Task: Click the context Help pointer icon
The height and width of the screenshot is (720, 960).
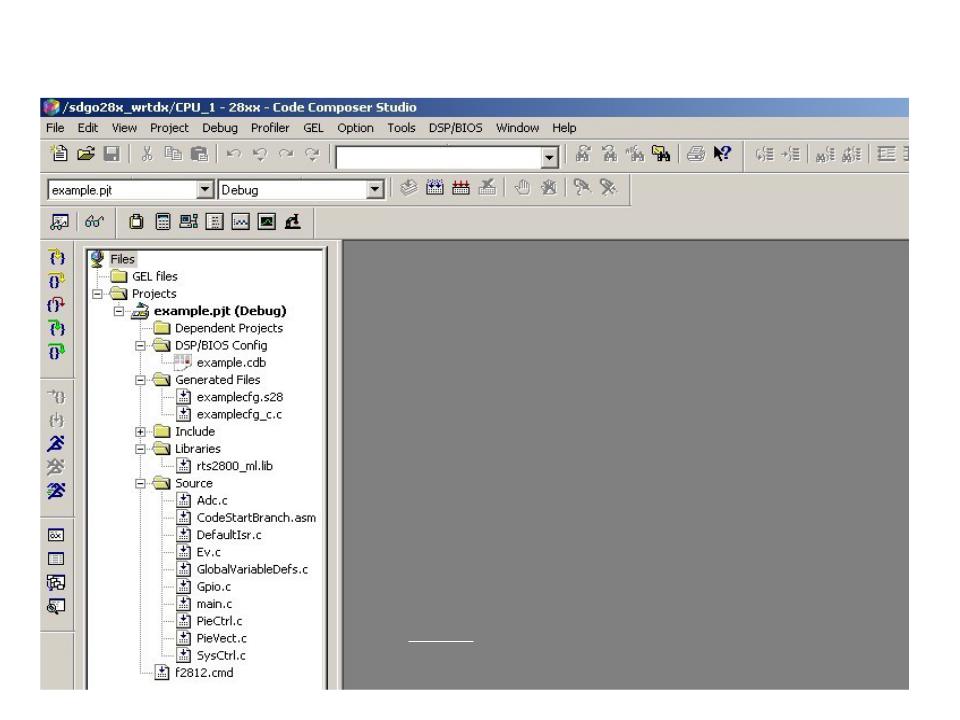Action: [x=722, y=153]
